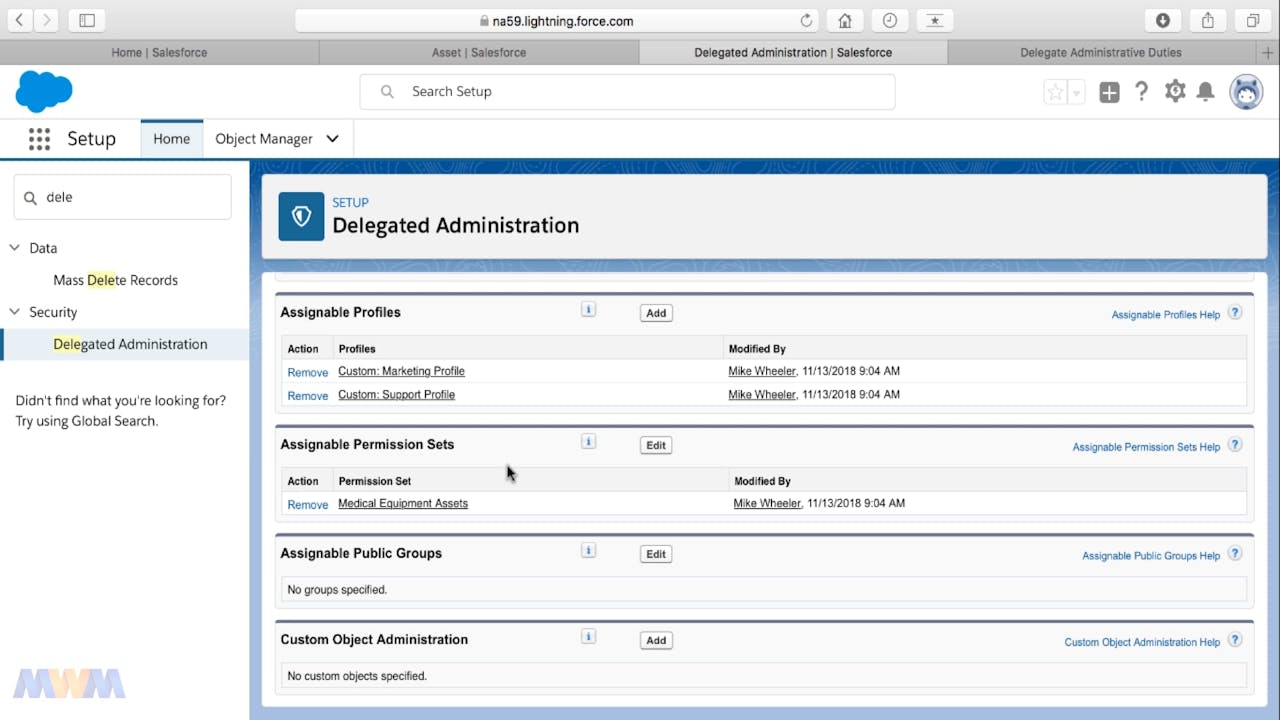
Task: Click Add button for Custom Object Administration
Action: (656, 640)
